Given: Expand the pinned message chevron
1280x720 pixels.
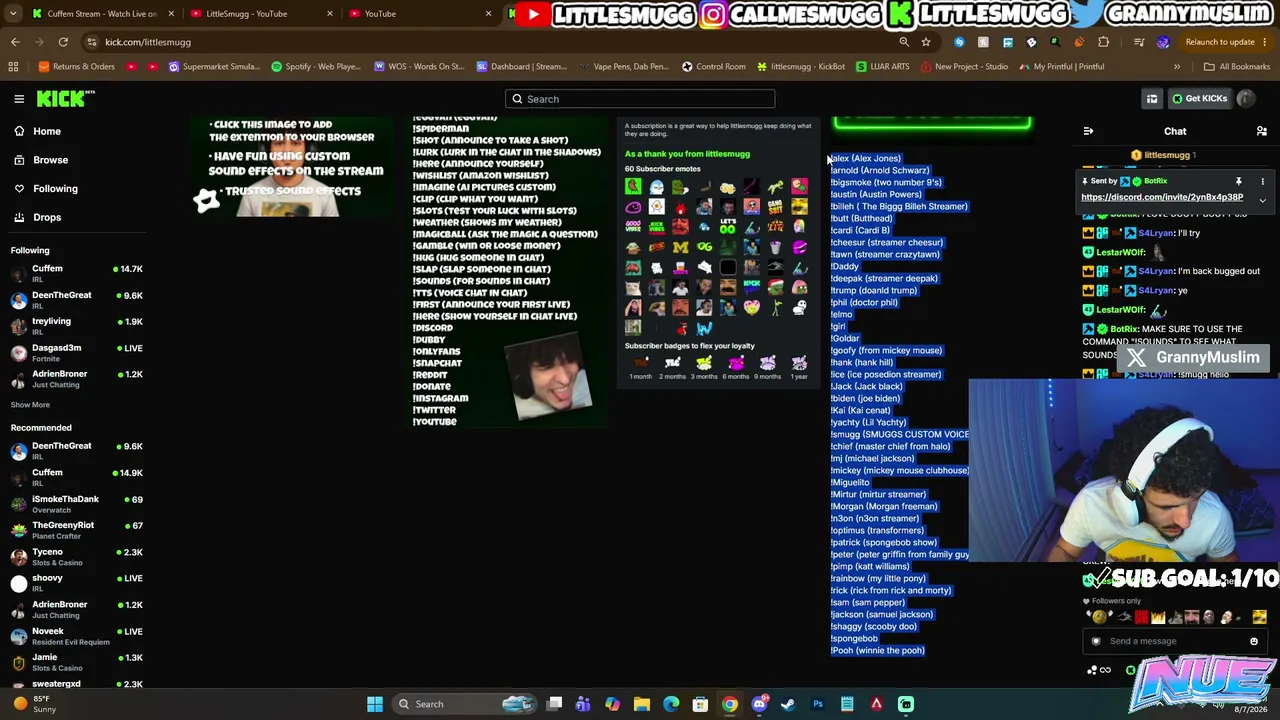Looking at the screenshot, I should [1262, 200].
